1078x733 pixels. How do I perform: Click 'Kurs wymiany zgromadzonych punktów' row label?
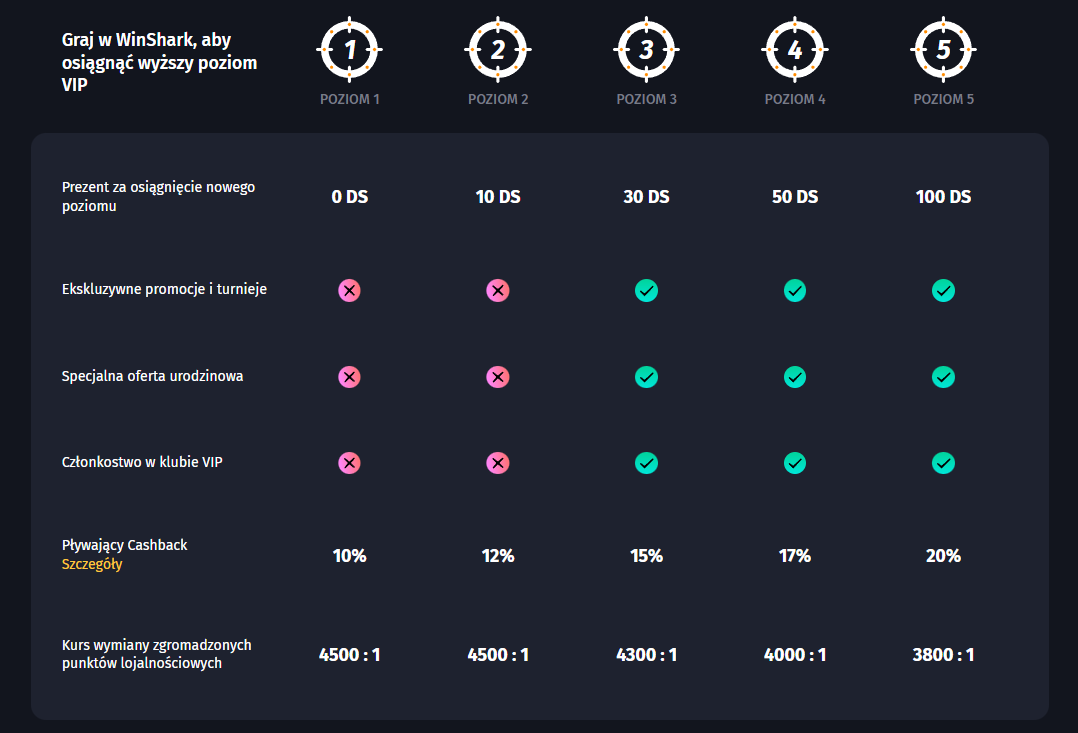157,654
